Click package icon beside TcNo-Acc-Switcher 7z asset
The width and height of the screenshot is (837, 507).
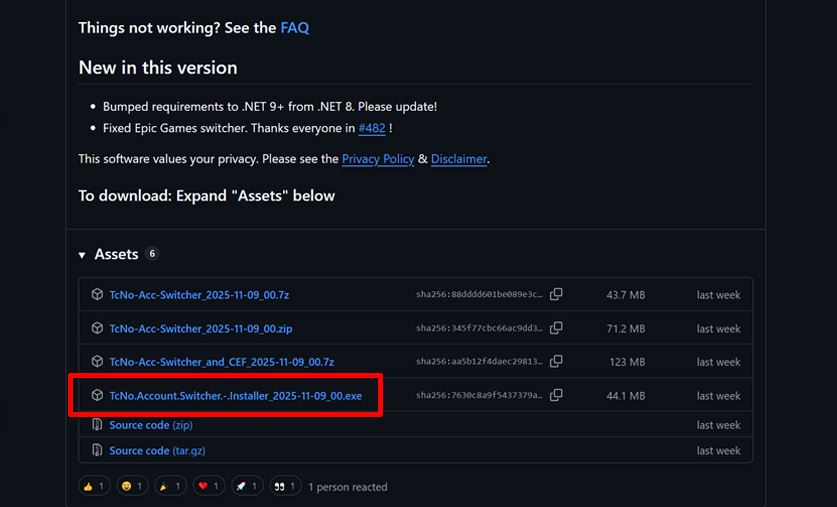[x=97, y=295]
